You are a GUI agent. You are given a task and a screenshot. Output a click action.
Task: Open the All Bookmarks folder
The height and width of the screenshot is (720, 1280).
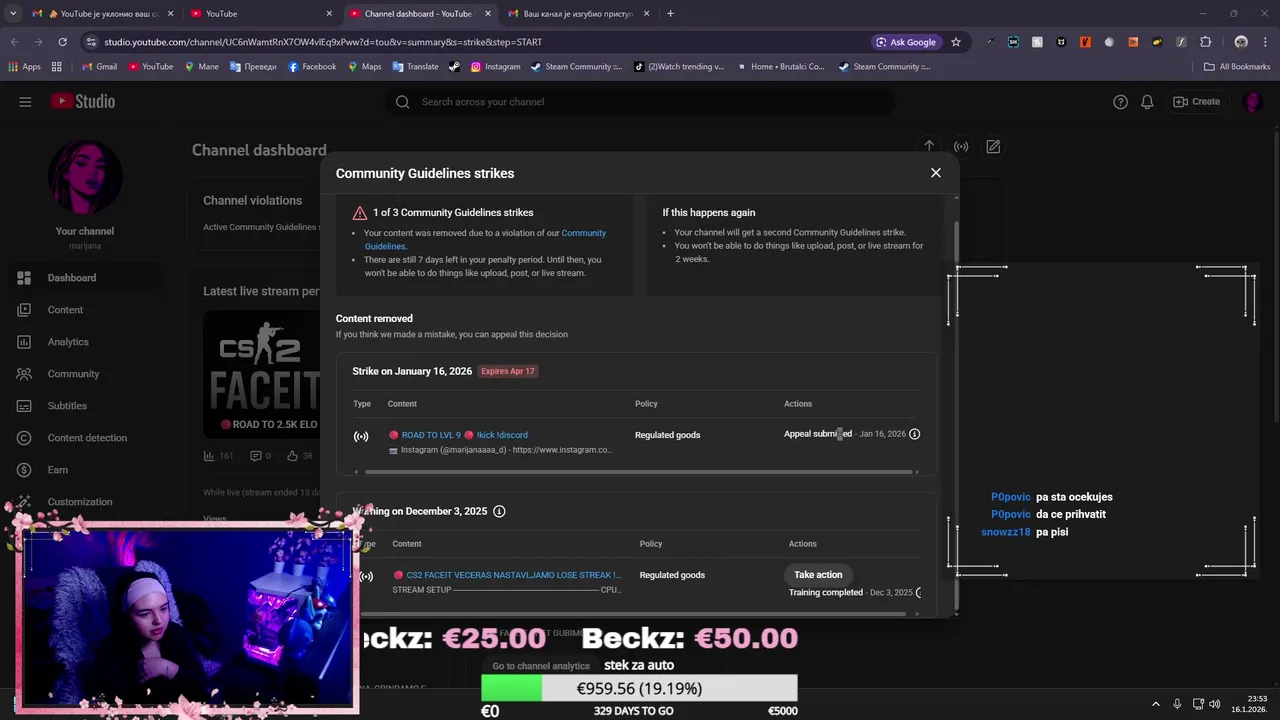coord(1237,67)
